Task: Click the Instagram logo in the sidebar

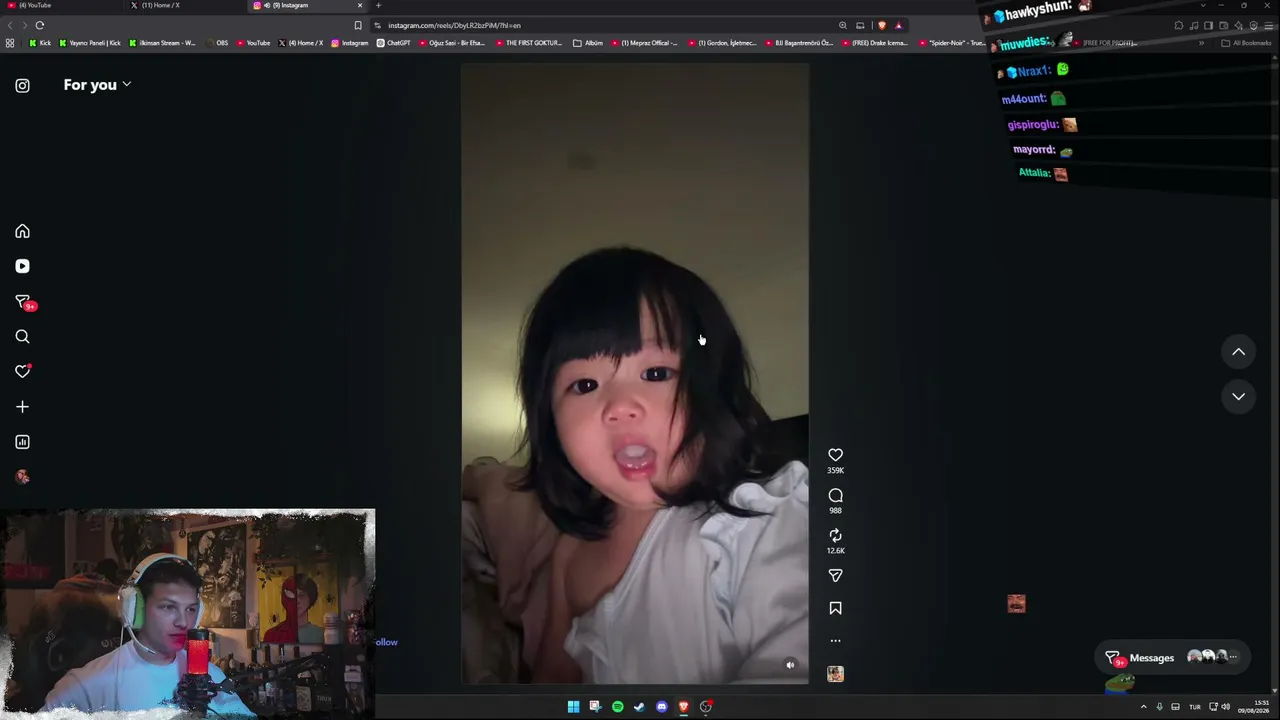Action: click(22, 86)
